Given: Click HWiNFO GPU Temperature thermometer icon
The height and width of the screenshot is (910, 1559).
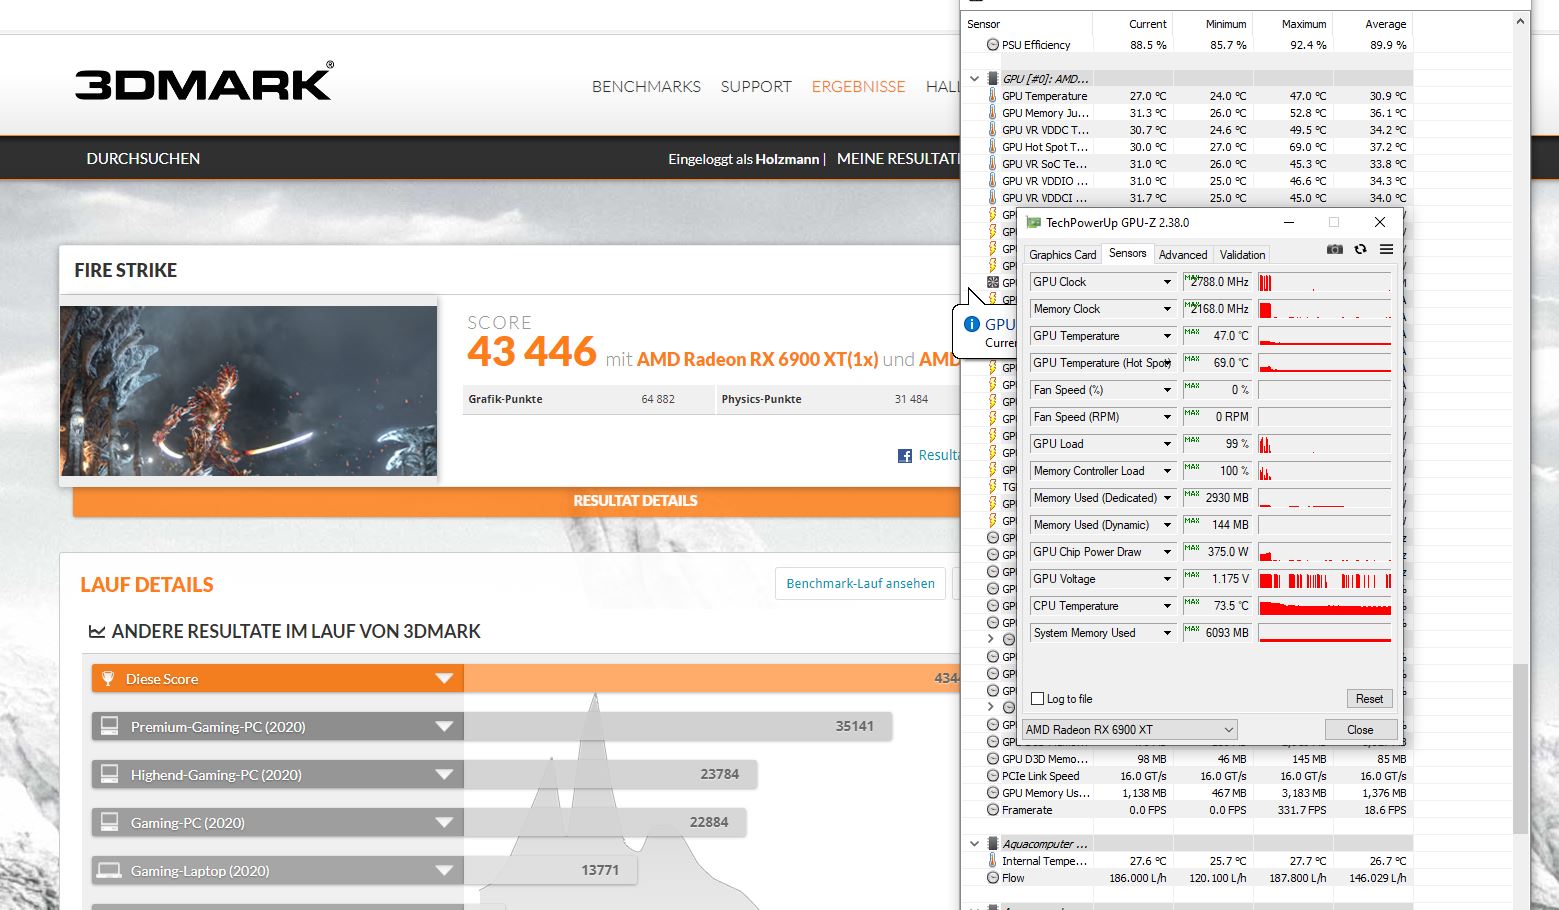Looking at the screenshot, I should click(x=993, y=96).
